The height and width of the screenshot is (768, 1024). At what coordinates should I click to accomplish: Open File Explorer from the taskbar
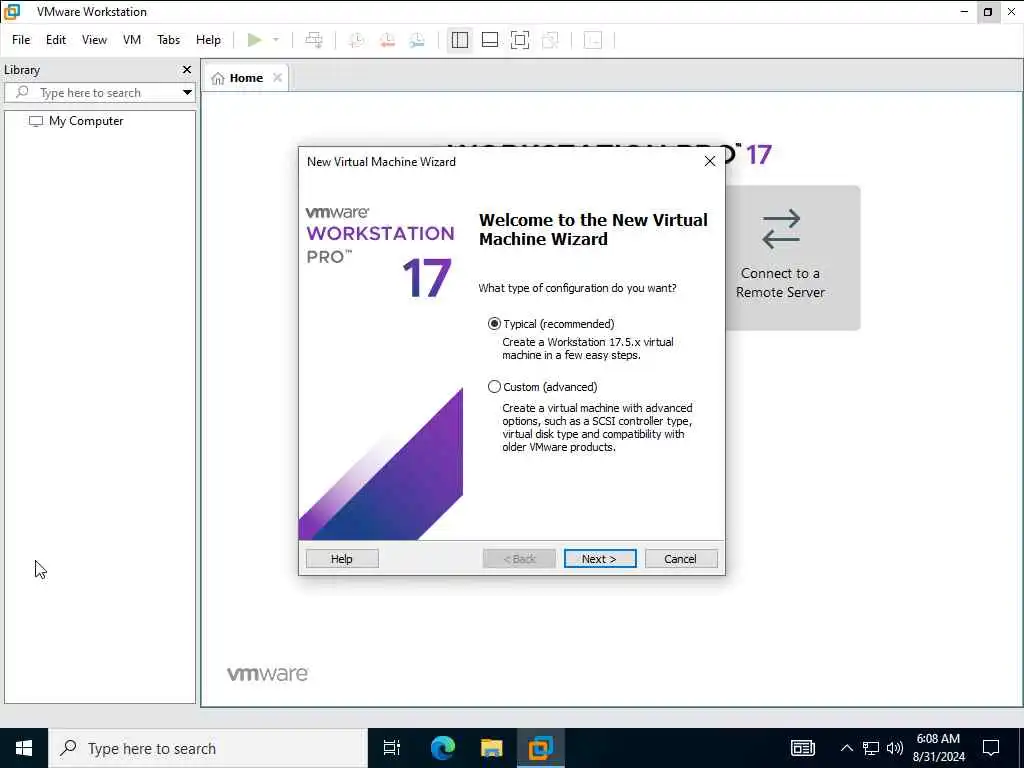[x=492, y=748]
